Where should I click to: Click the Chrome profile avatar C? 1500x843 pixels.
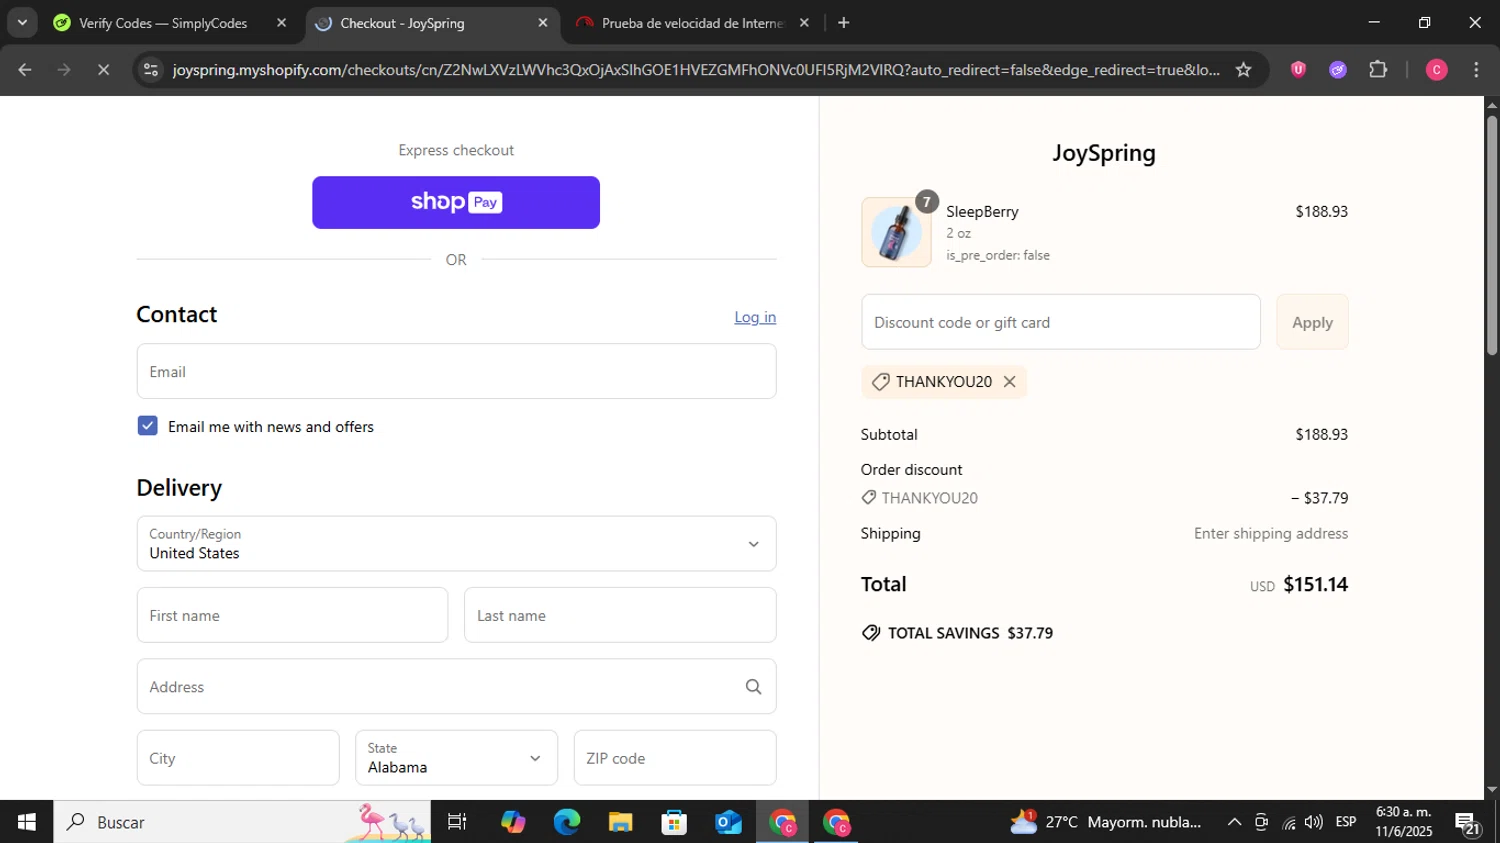(1436, 70)
